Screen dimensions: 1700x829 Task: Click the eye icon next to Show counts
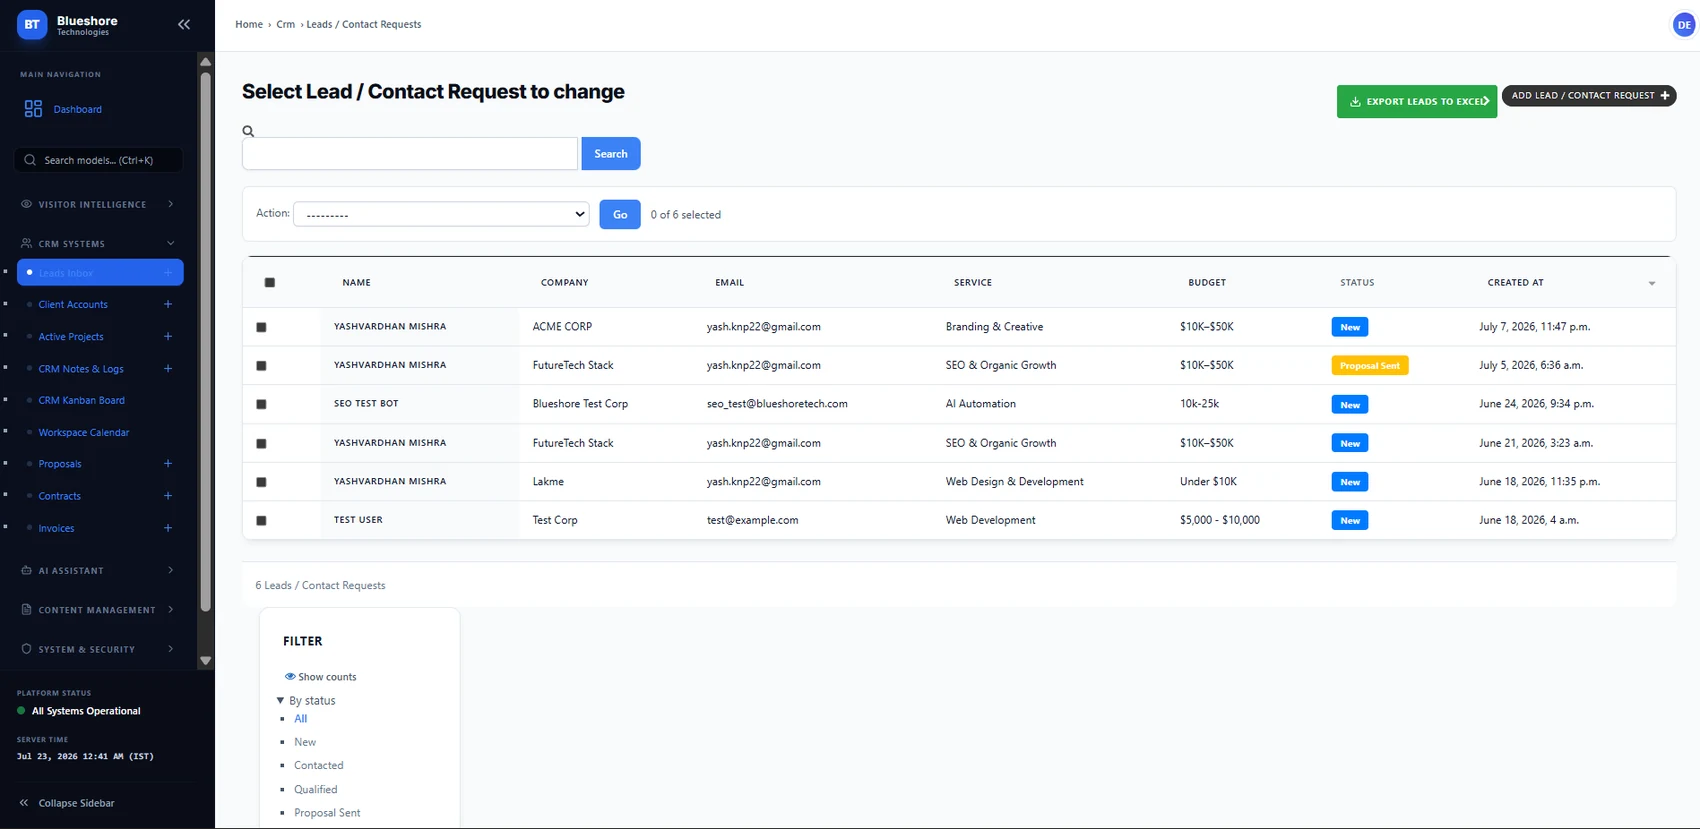point(290,677)
